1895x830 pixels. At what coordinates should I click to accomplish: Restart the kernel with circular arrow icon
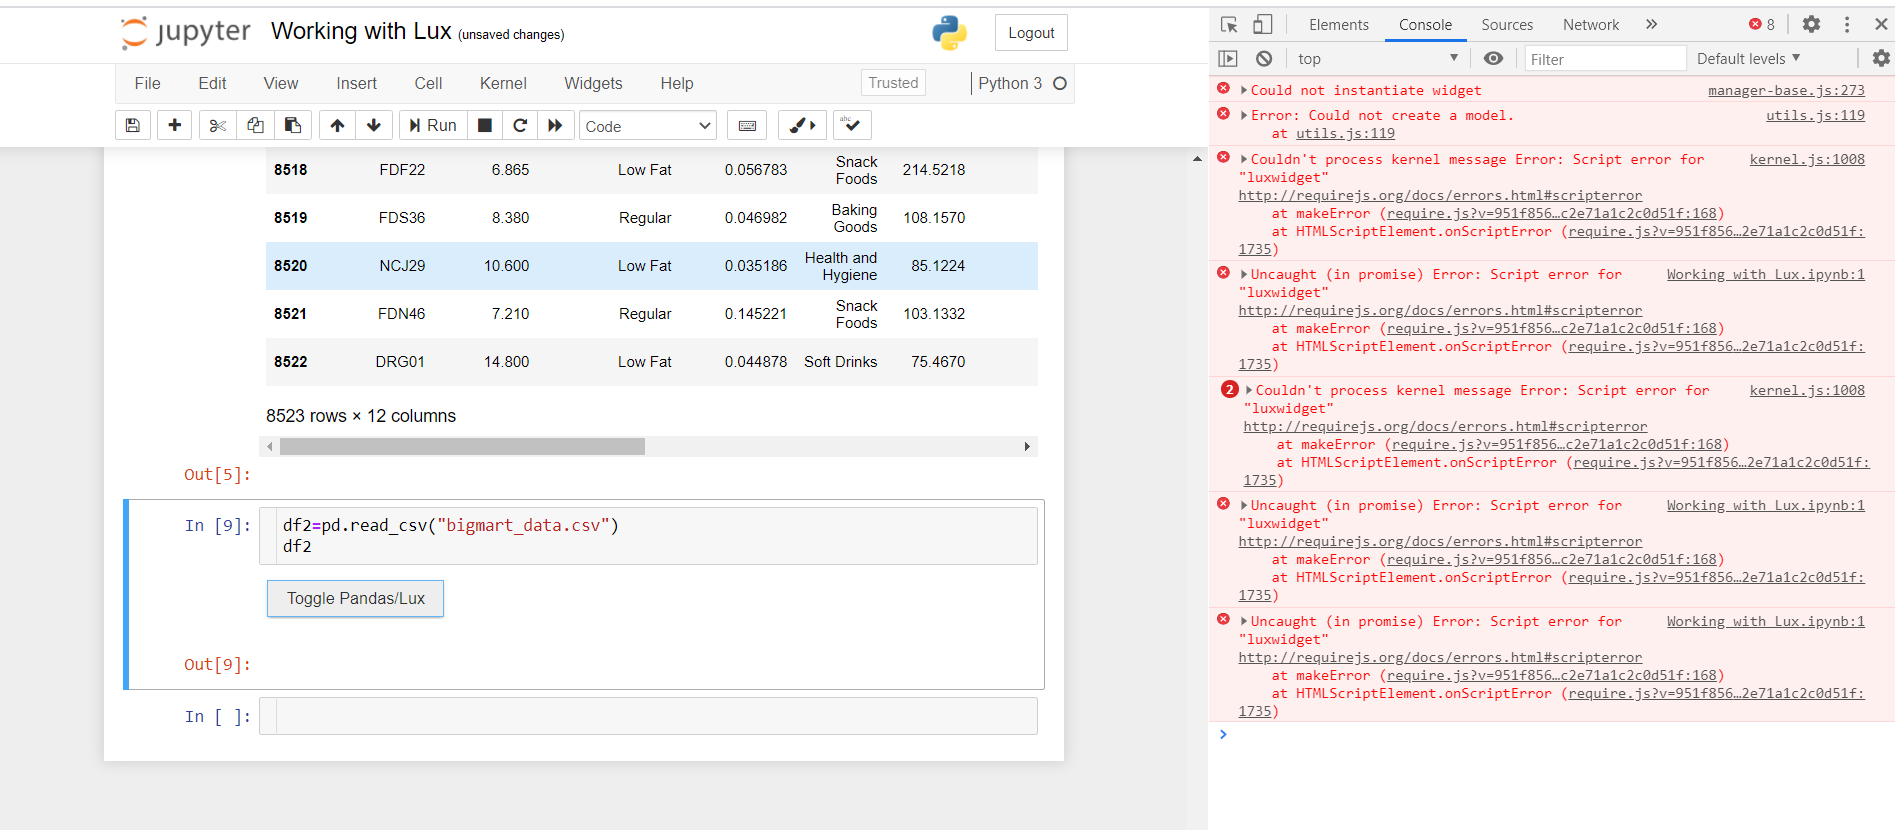(520, 125)
